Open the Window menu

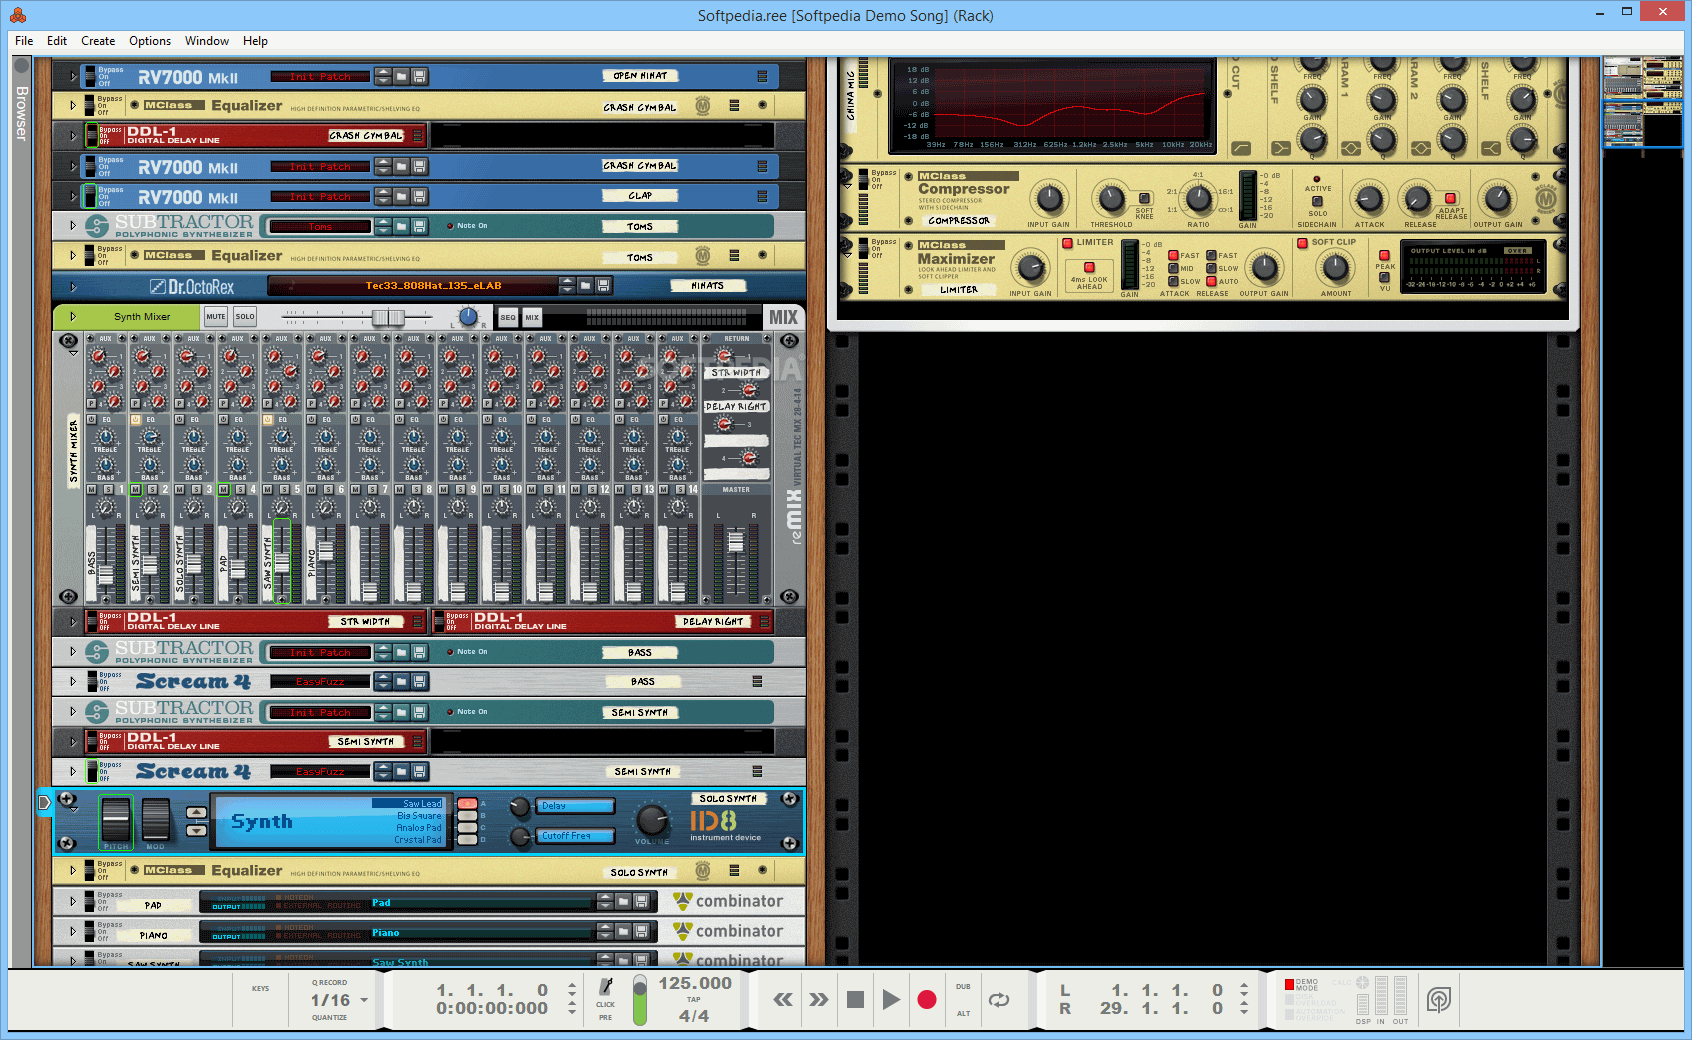207,41
